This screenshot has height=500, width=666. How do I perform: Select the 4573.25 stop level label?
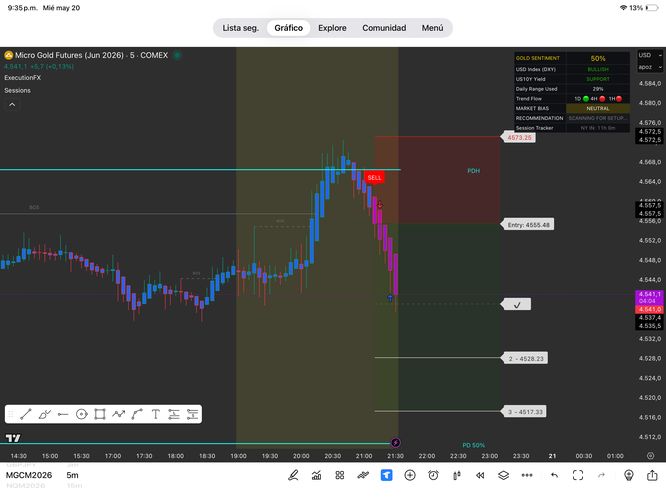pyautogui.click(x=519, y=138)
